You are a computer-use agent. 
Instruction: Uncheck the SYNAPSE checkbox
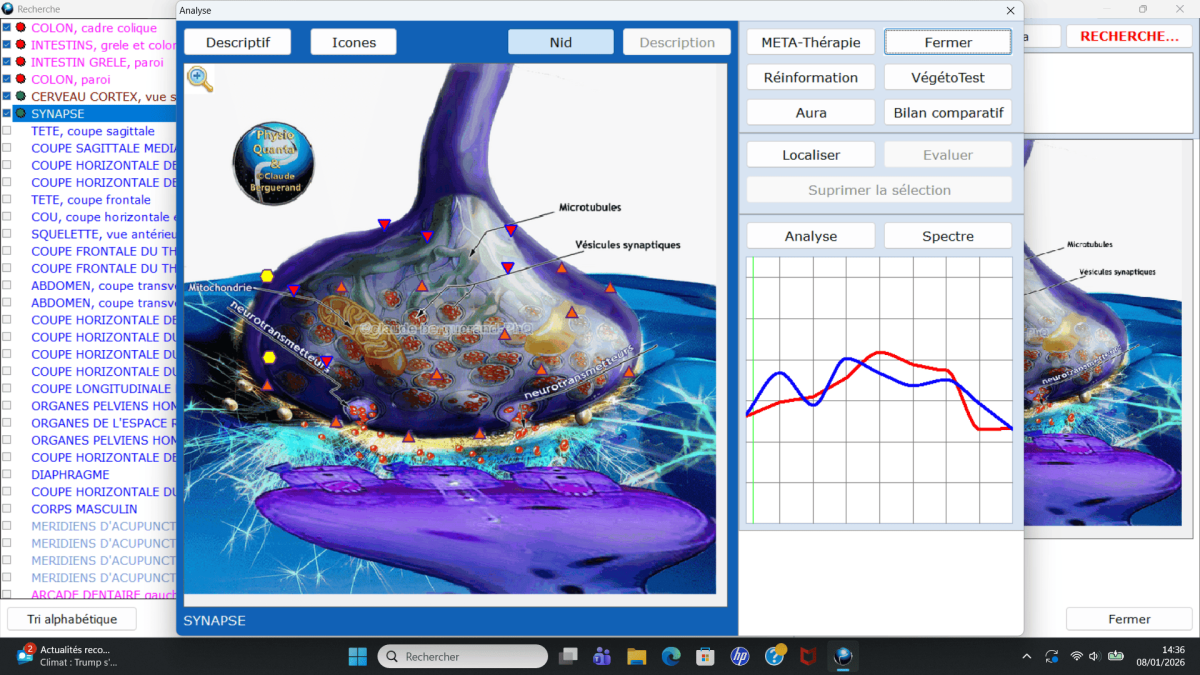pyautogui.click(x=7, y=114)
